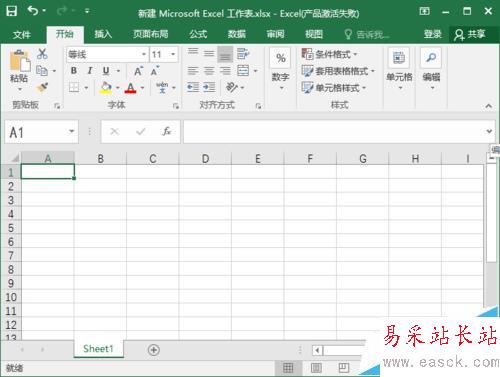This screenshot has width=500, height=377.
Task: Toggle wrap text icon
Action: point(243,54)
